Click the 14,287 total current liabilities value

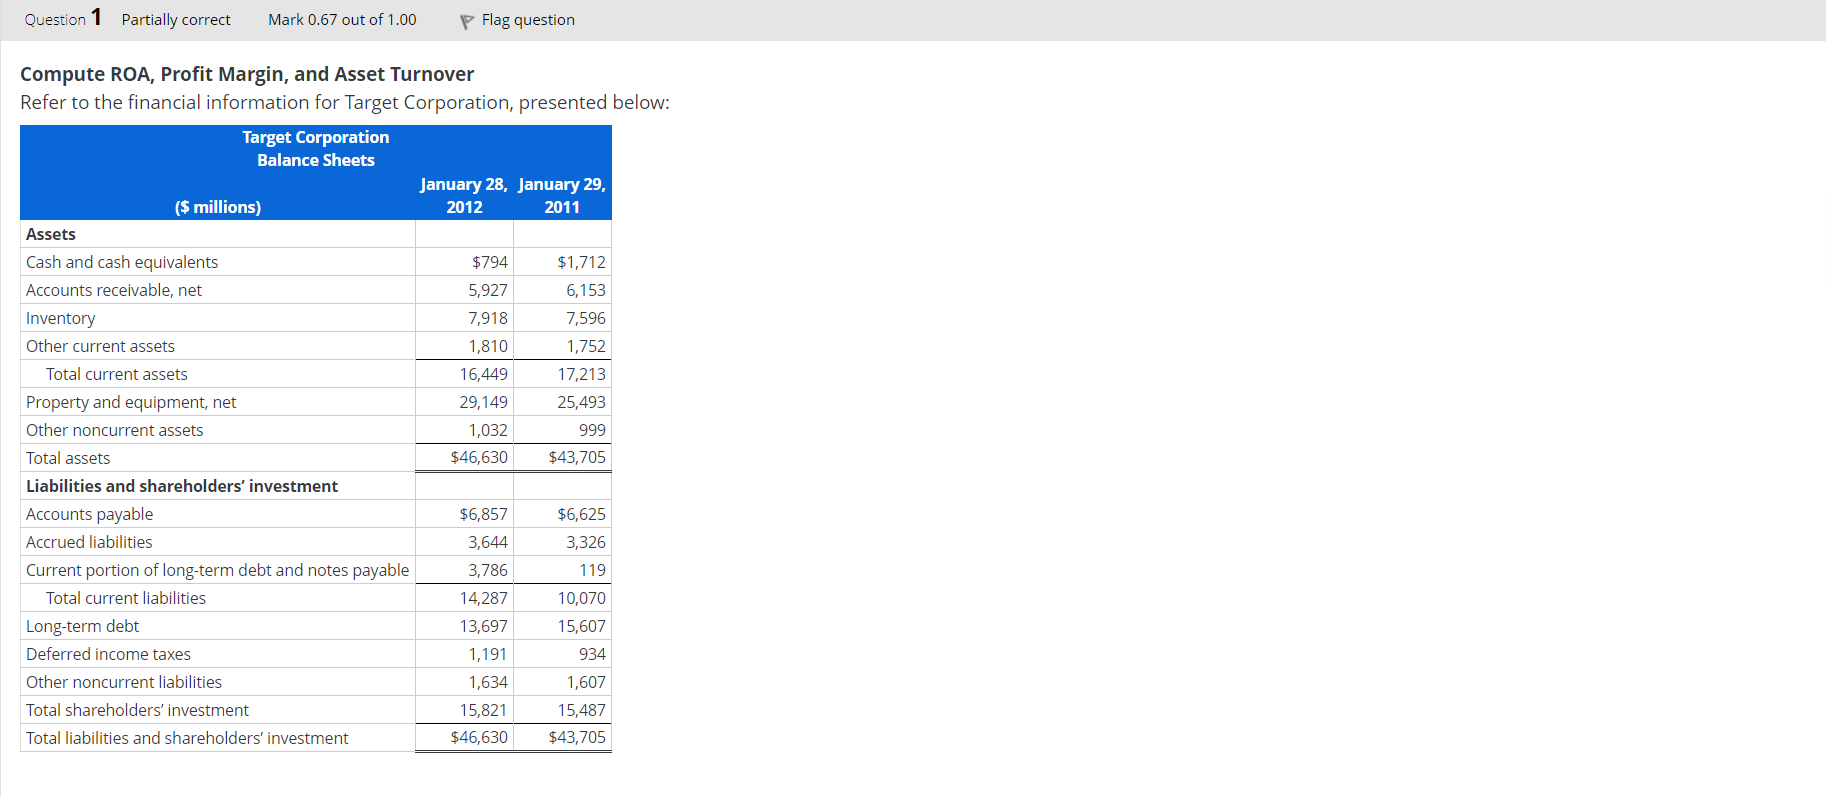[x=484, y=598]
